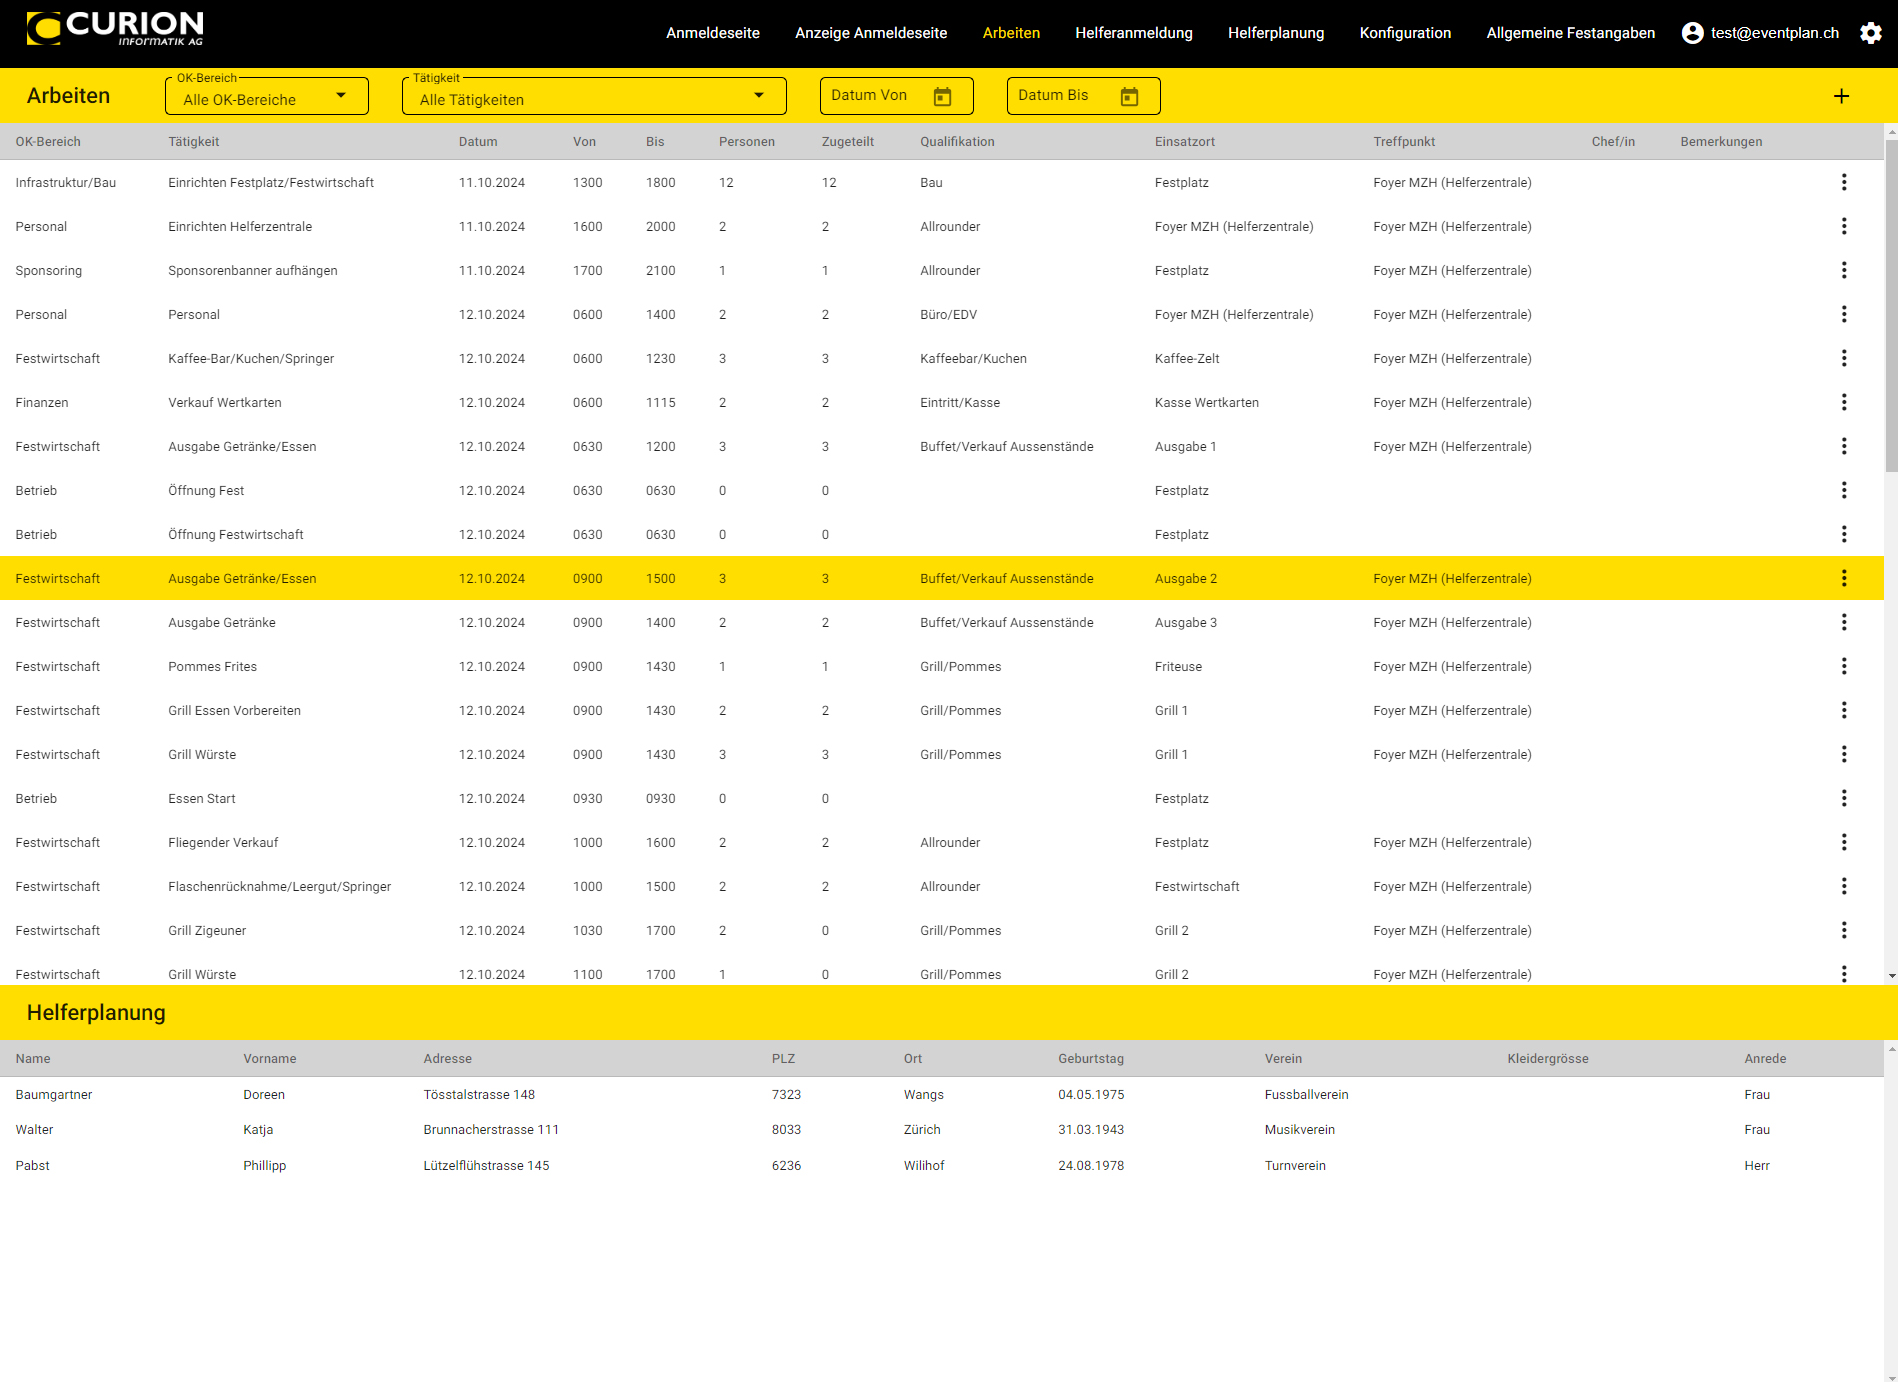
Task: Open the settings gear icon
Action: [1870, 33]
